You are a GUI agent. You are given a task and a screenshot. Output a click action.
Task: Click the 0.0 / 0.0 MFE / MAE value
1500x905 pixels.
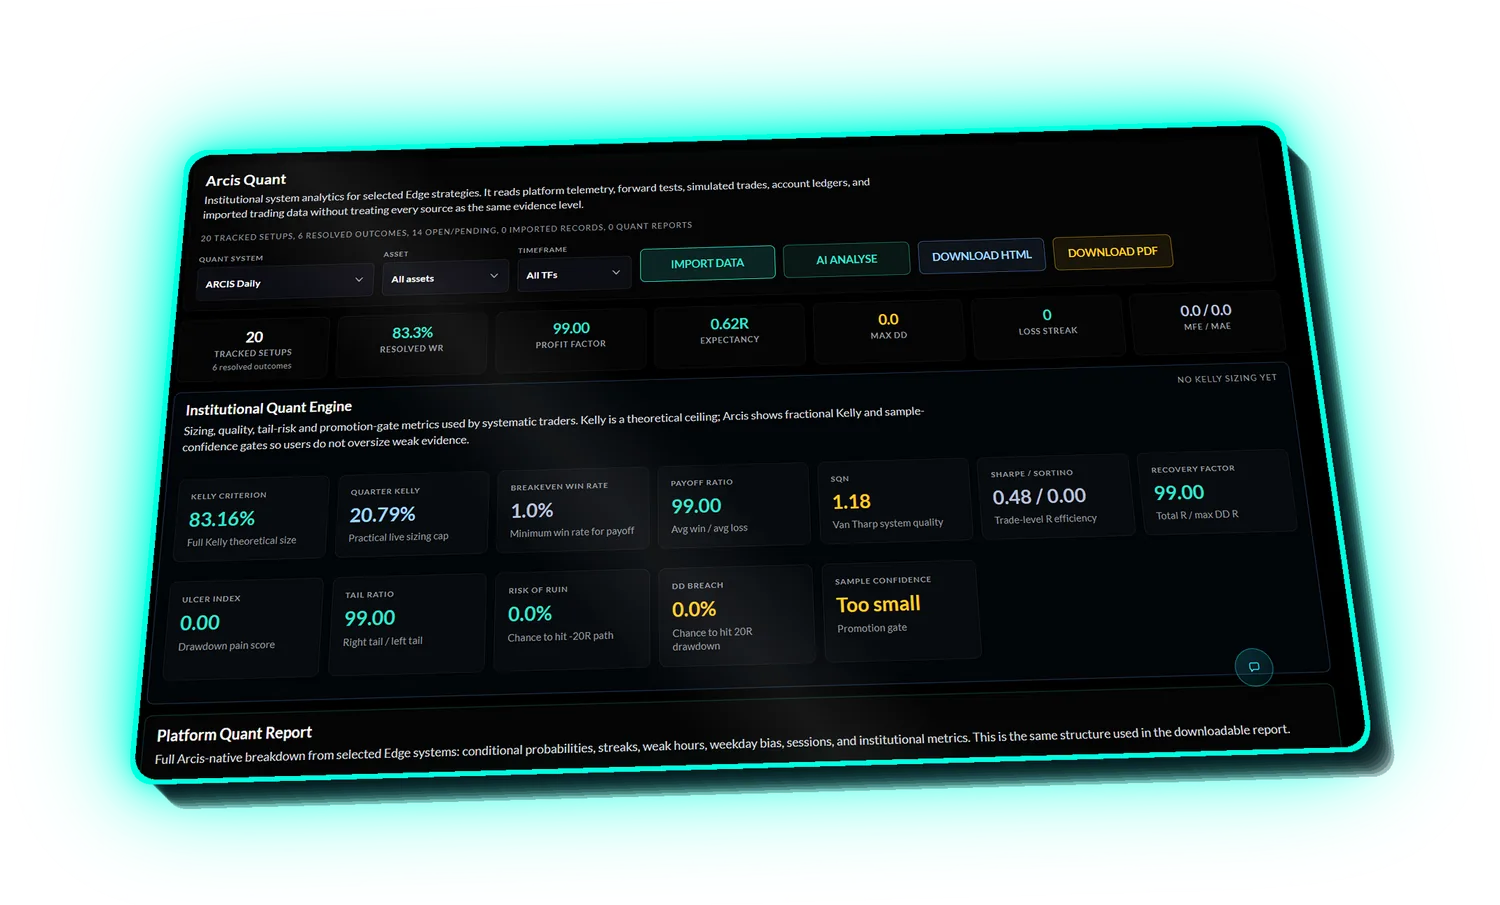[x=1206, y=311]
